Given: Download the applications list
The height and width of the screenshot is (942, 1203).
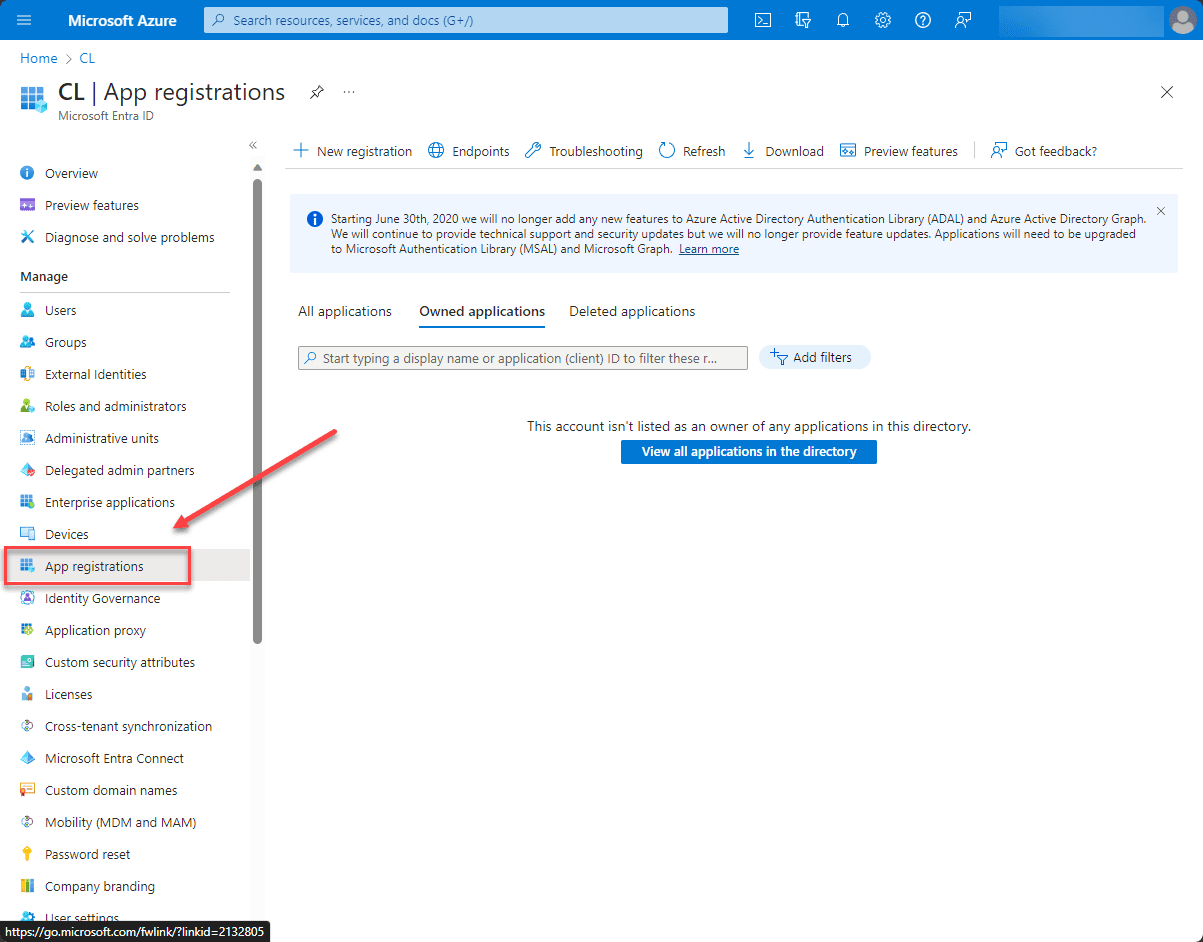Looking at the screenshot, I should pos(783,151).
